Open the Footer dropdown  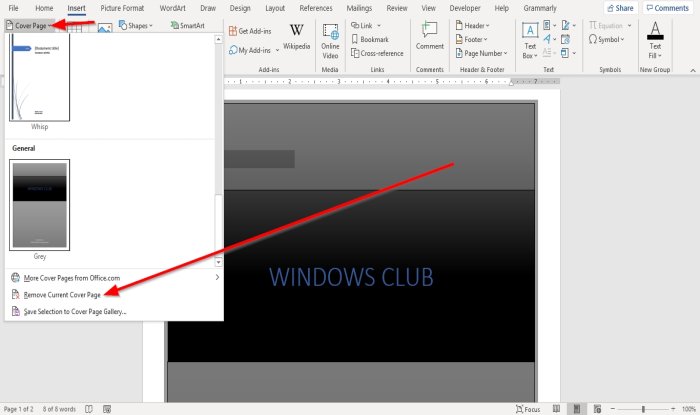471,39
